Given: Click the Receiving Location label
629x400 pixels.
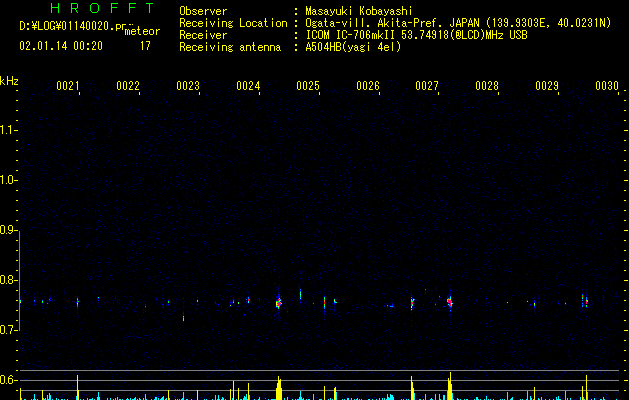Looking at the screenshot, I should coord(233,23).
